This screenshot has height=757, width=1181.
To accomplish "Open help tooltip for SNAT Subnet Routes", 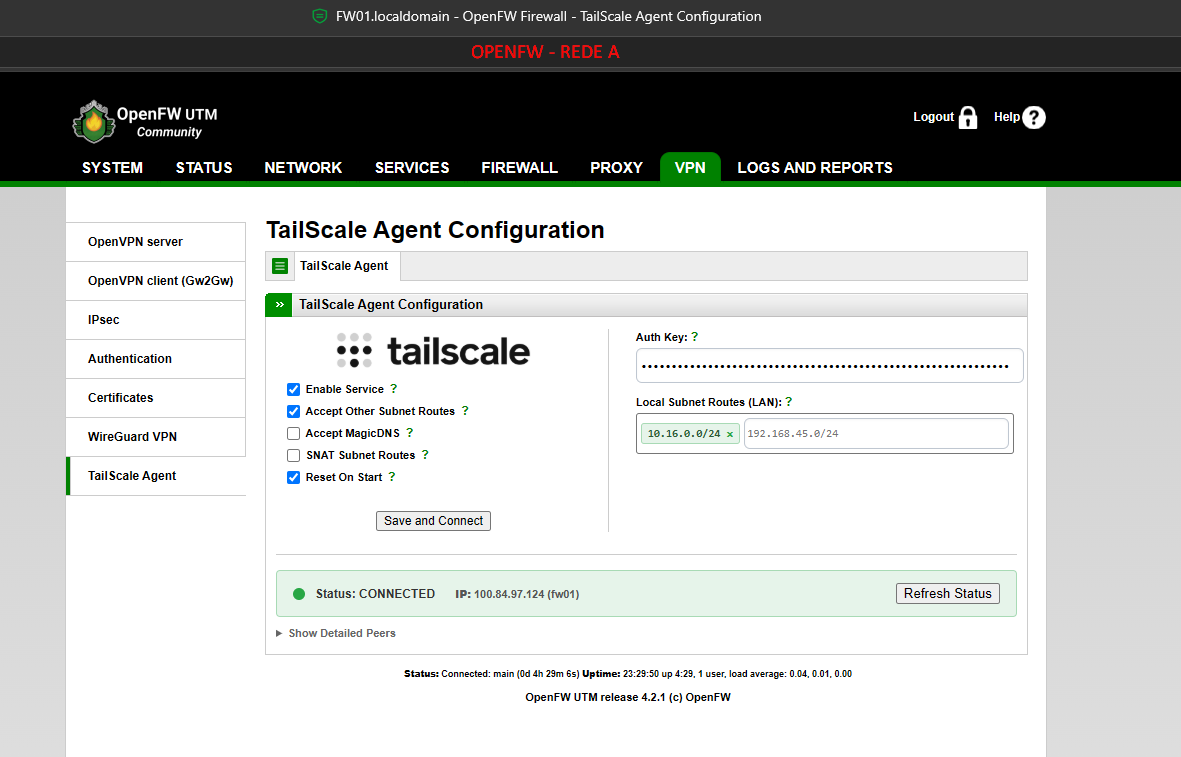I will click(425, 454).
